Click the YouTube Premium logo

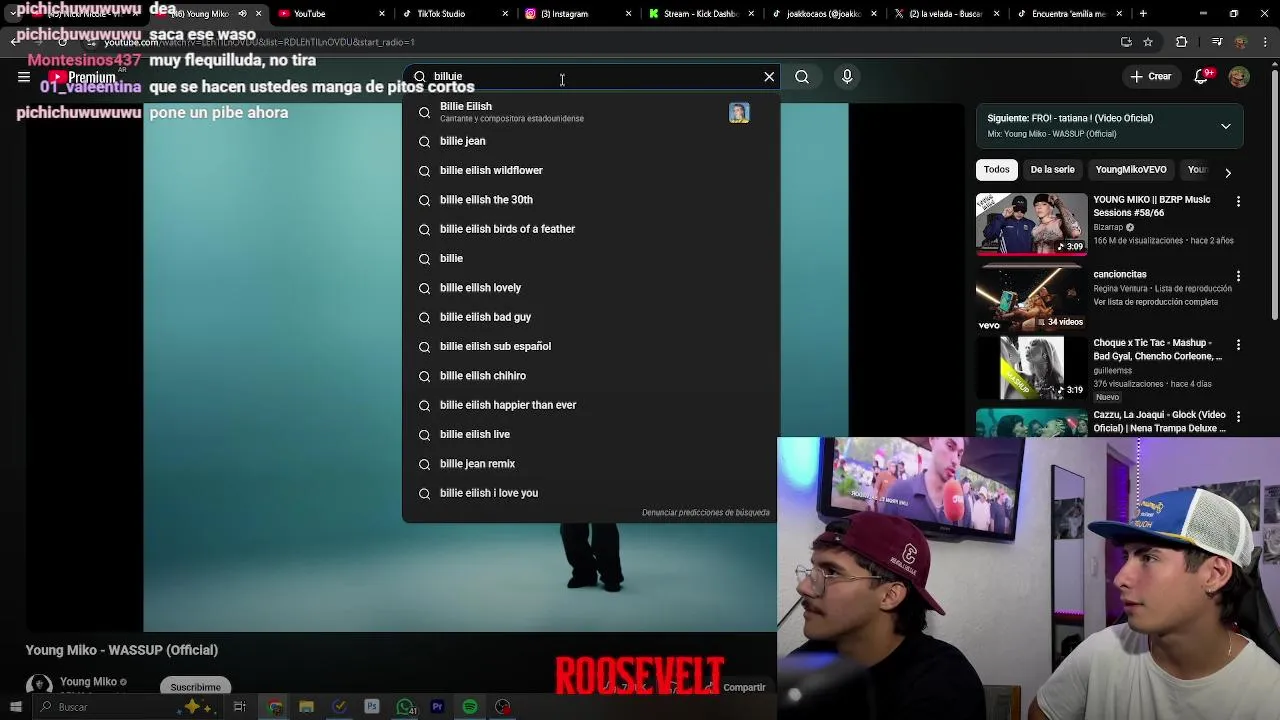(x=83, y=77)
